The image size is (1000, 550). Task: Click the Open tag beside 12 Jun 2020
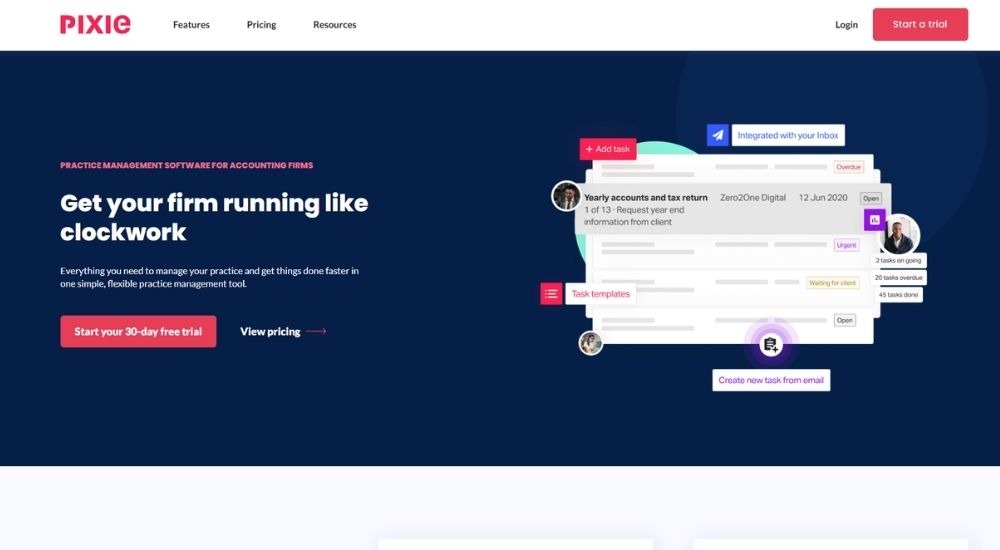point(871,198)
